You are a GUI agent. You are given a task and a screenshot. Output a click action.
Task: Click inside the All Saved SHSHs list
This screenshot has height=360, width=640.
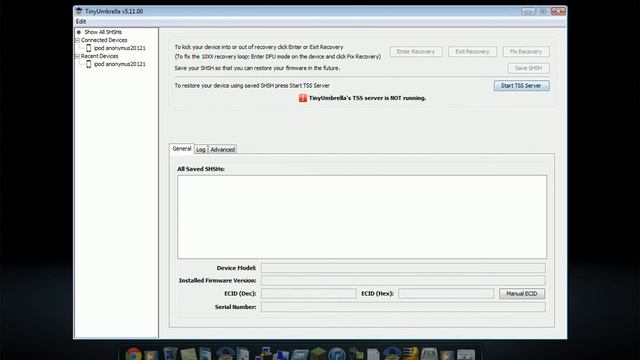point(362,217)
